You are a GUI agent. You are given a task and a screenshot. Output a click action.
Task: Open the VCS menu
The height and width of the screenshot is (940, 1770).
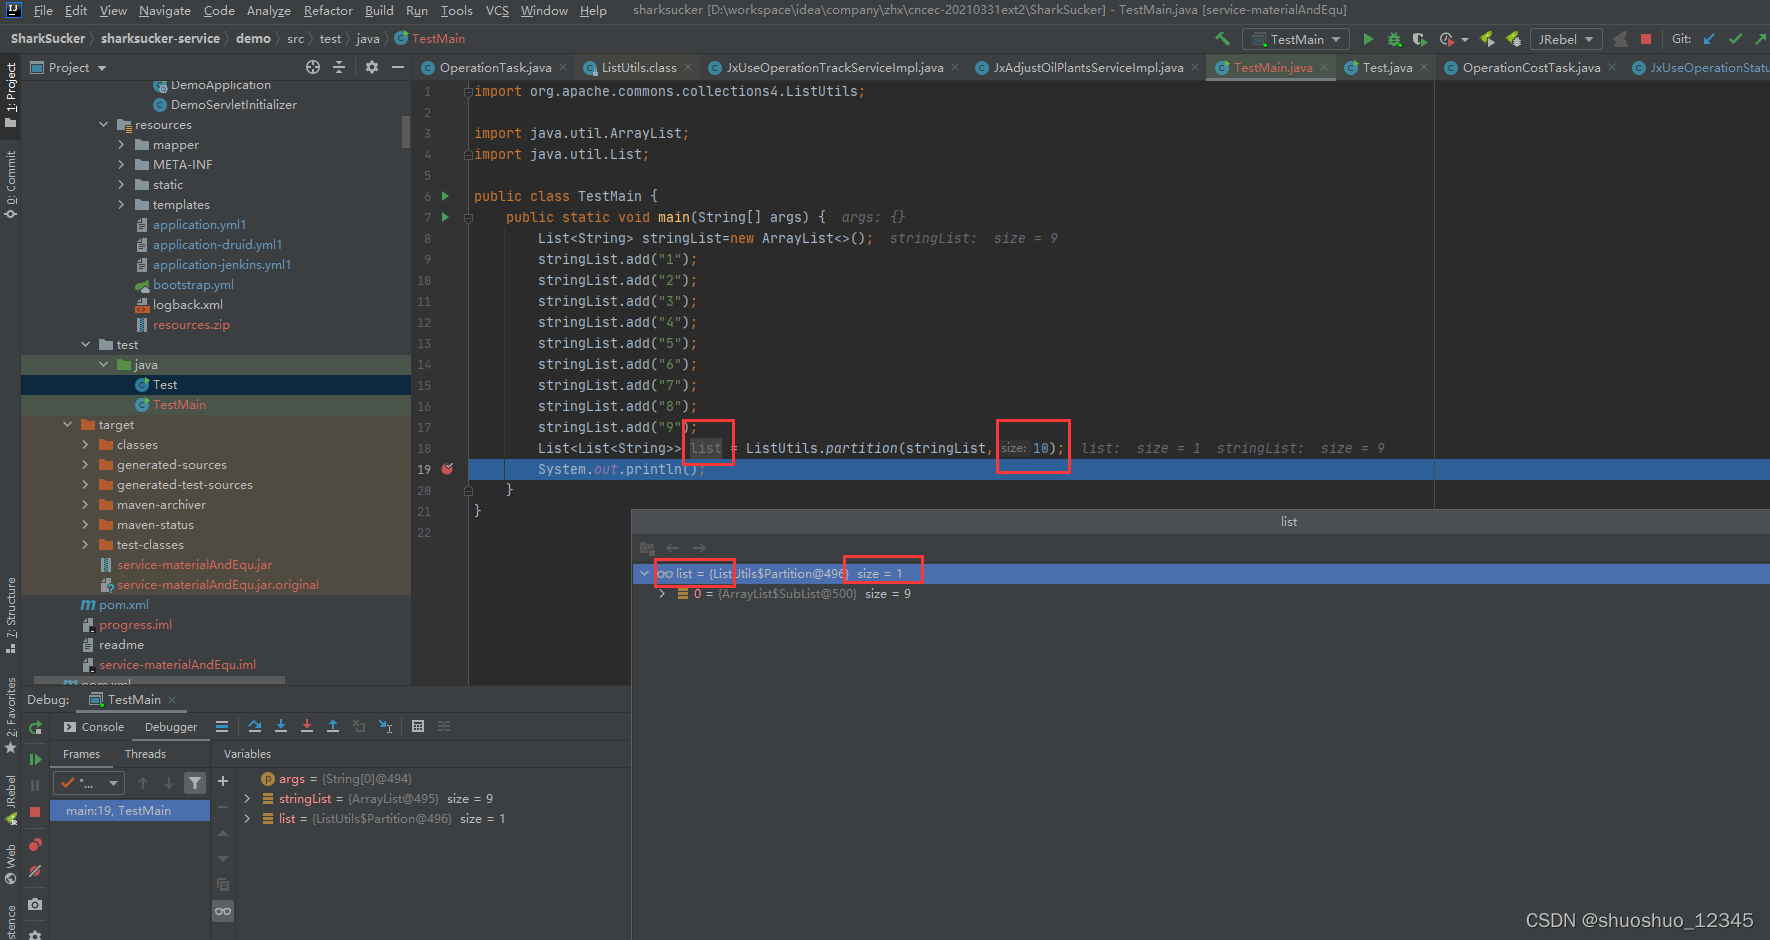[x=497, y=10]
